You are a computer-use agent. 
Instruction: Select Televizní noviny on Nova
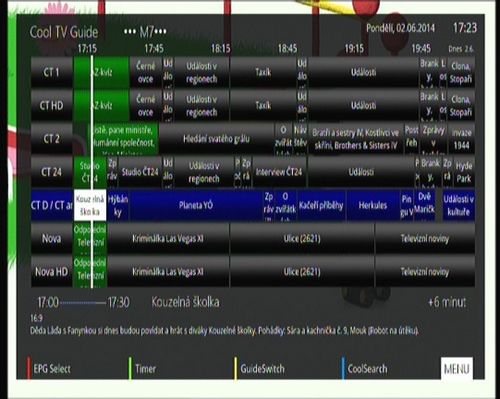tap(425, 239)
